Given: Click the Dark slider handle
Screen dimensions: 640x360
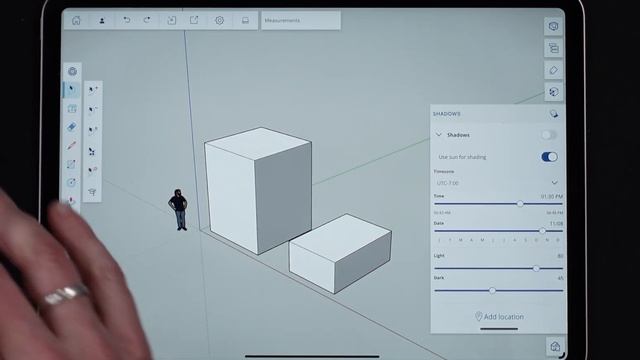Looking at the screenshot, I should click(x=492, y=291).
